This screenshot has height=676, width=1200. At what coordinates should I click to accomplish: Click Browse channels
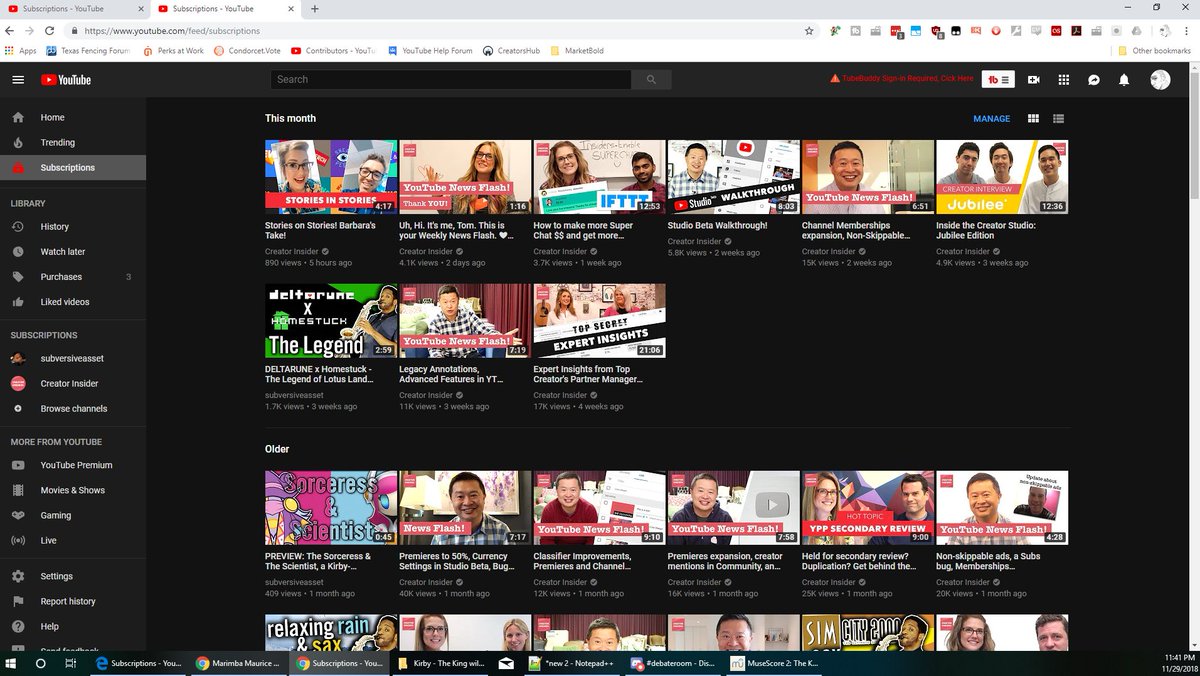(x=73, y=409)
